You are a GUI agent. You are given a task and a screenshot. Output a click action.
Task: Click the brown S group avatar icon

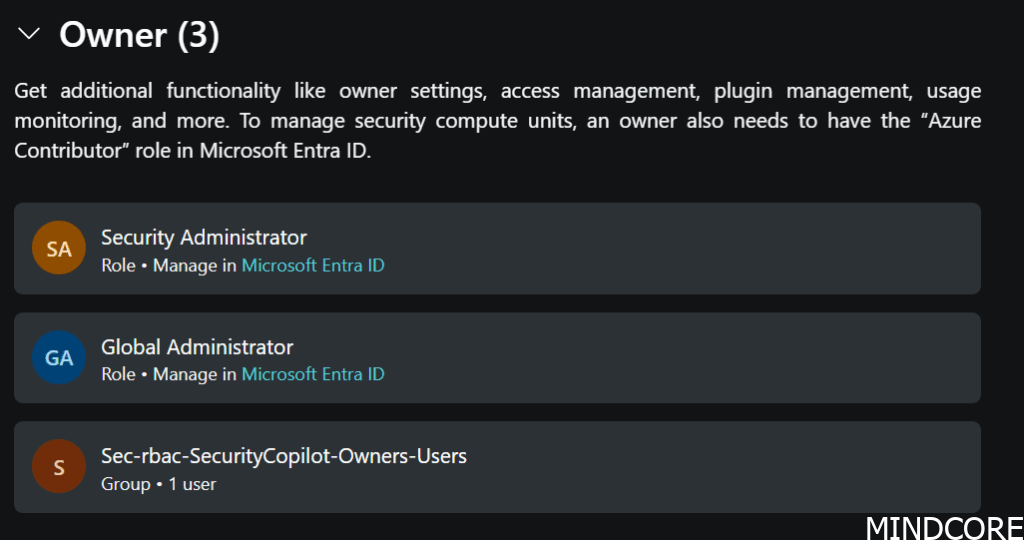click(59, 467)
